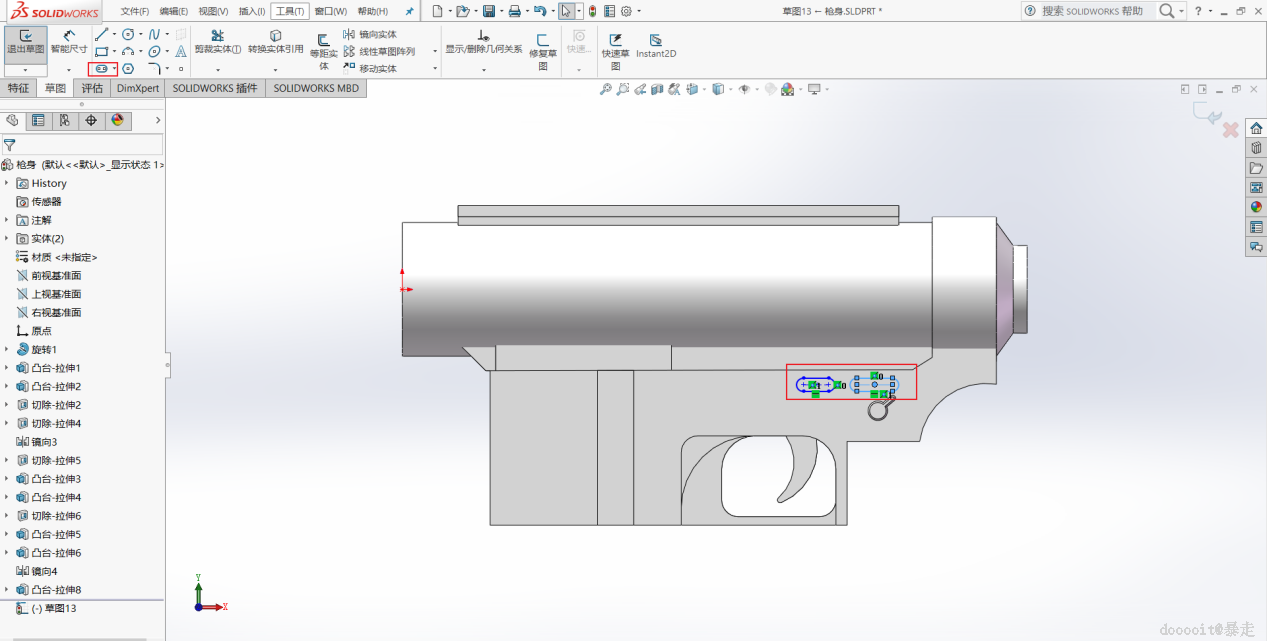Open Appearances in the task pane
Viewport: 1267px width, 641px height.
pyautogui.click(x=1256, y=207)
